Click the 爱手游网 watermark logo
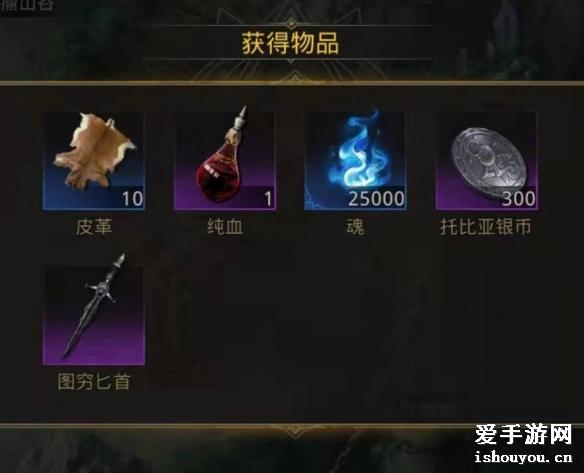 523,434
